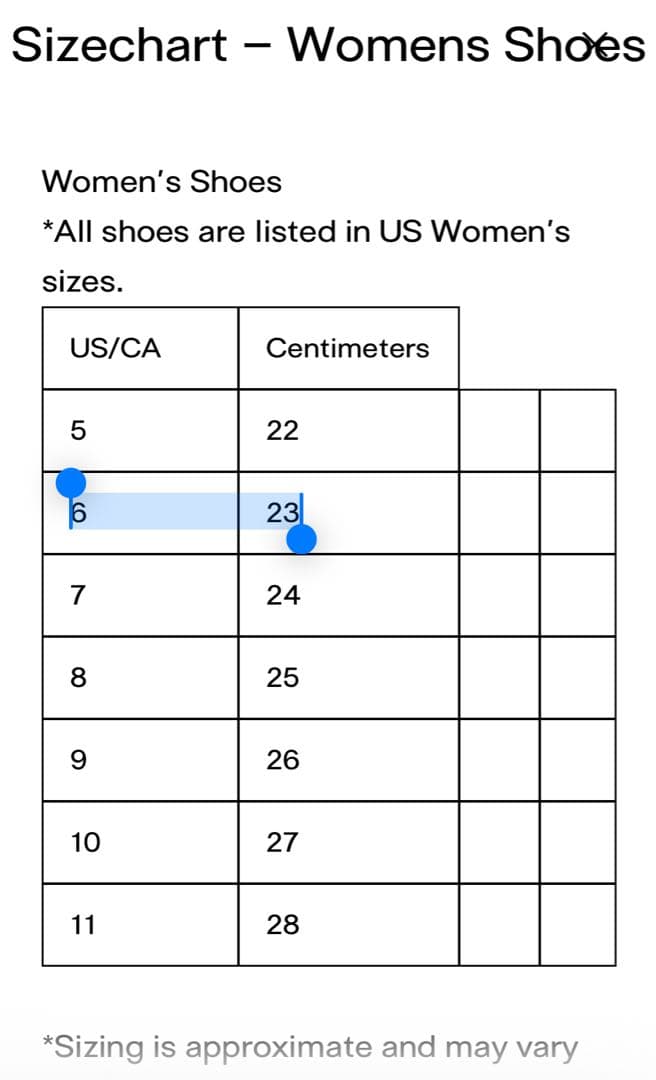The height and width of the screenshot is (1080, 656).
Task: Click the highlighted 23 centimeters value
Action: [283, 512]
